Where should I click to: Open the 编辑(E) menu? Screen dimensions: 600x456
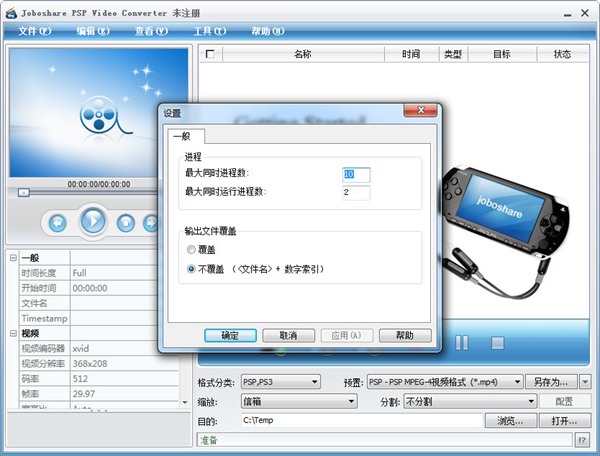click(x=93, y=31)
